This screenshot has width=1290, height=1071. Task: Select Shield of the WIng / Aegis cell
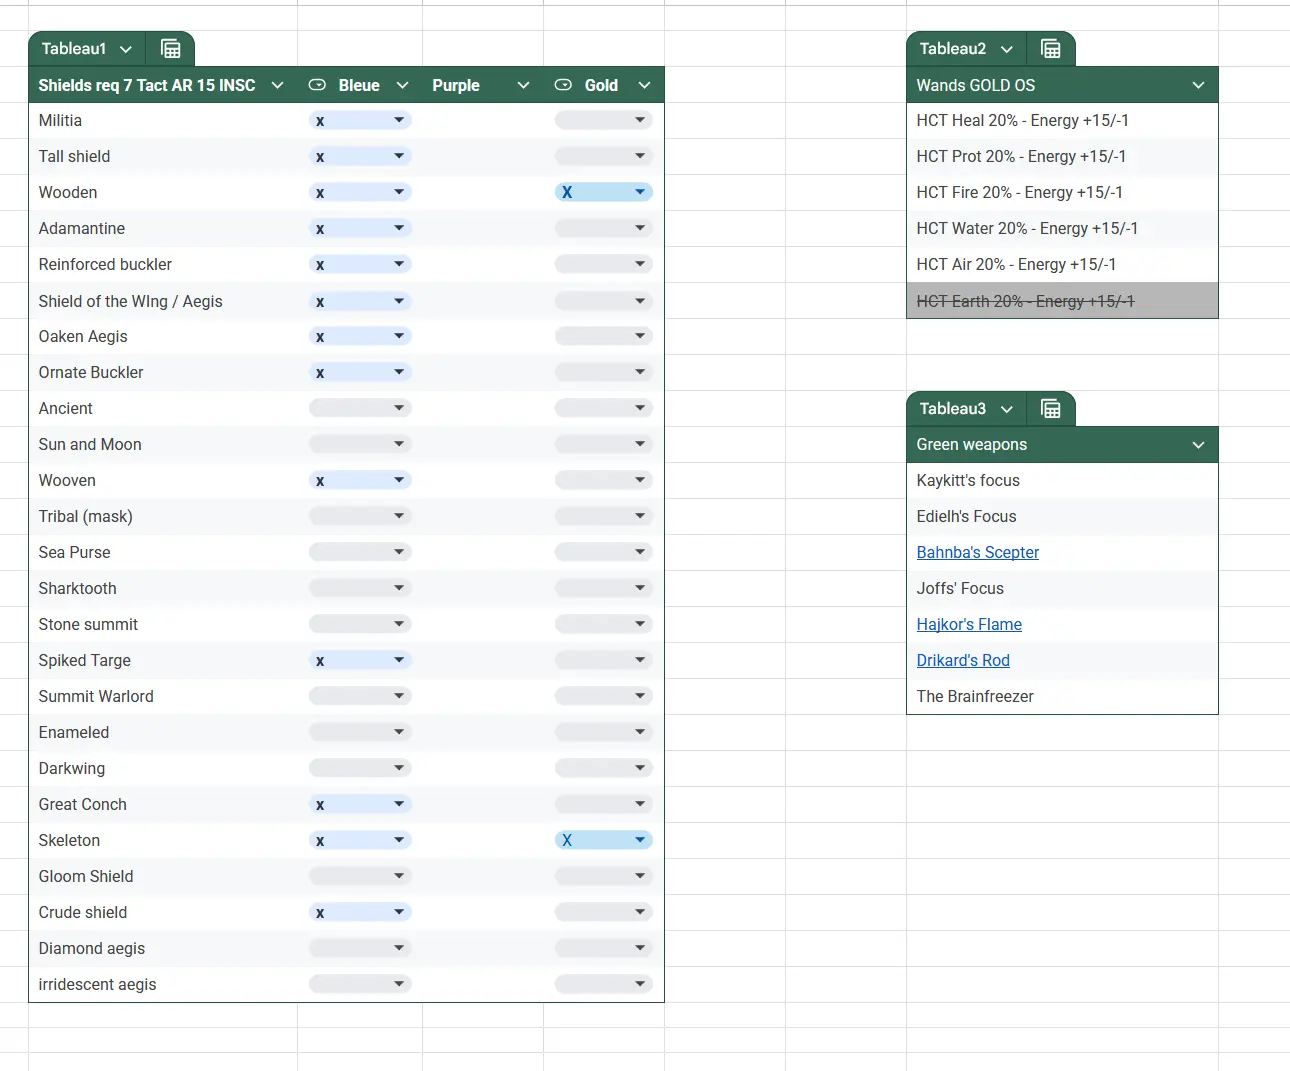(x=163, y=301)
